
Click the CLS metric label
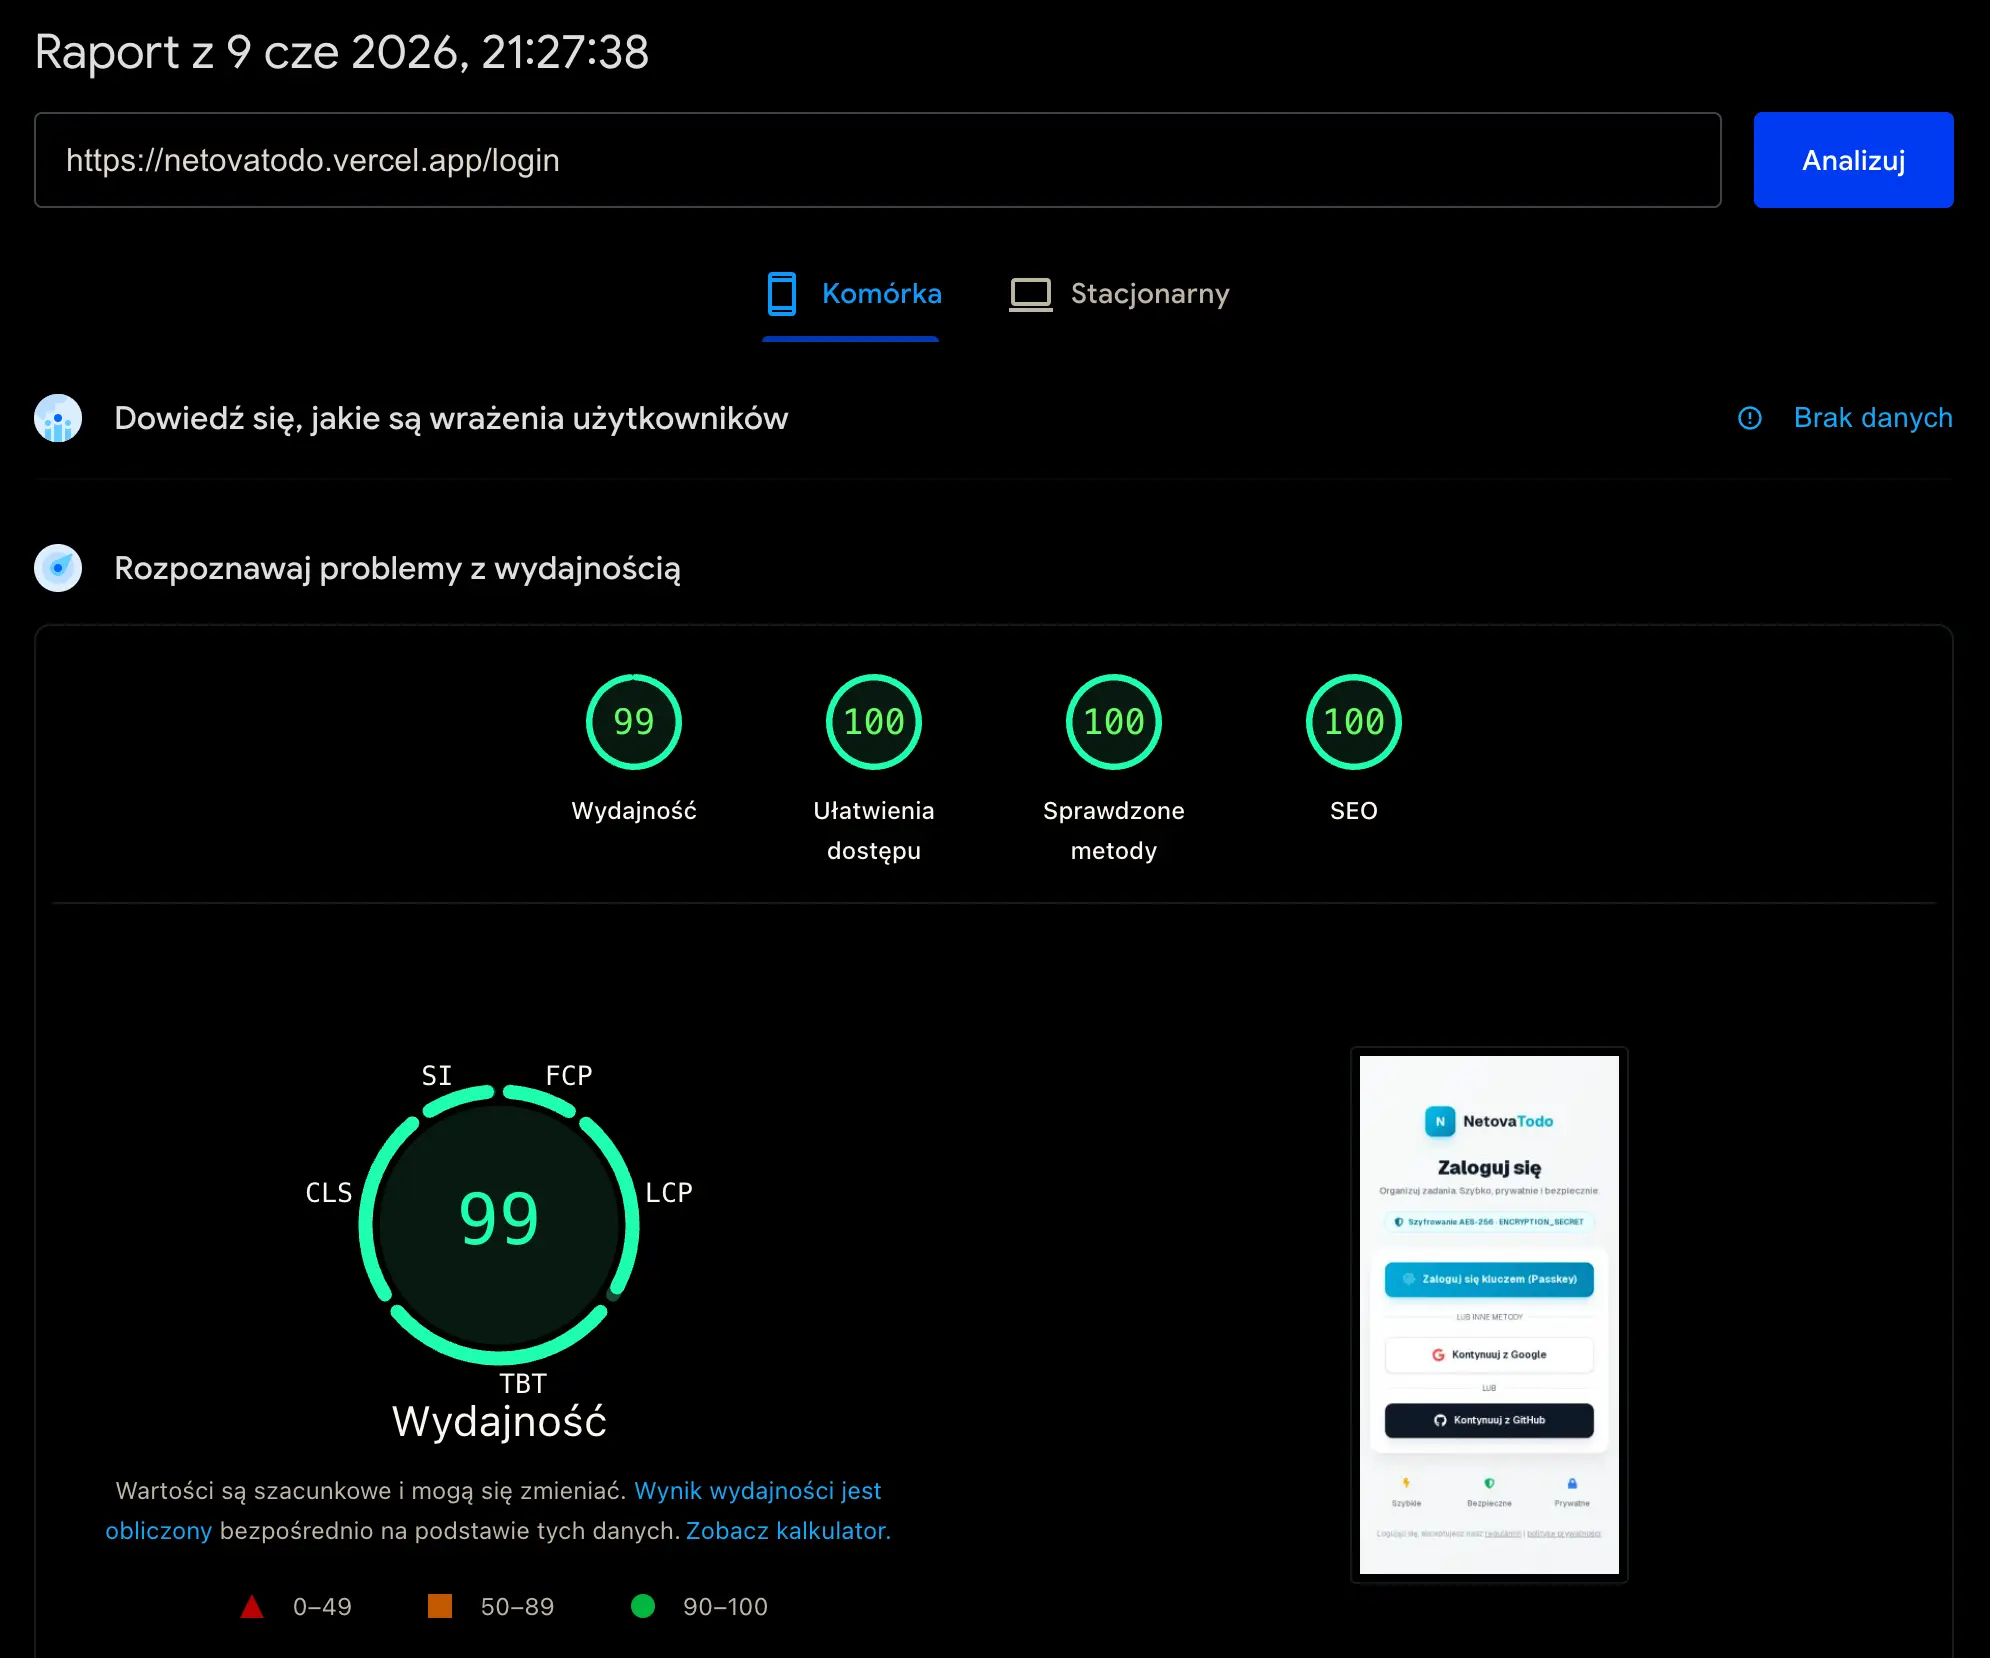tap(329, 1193)
